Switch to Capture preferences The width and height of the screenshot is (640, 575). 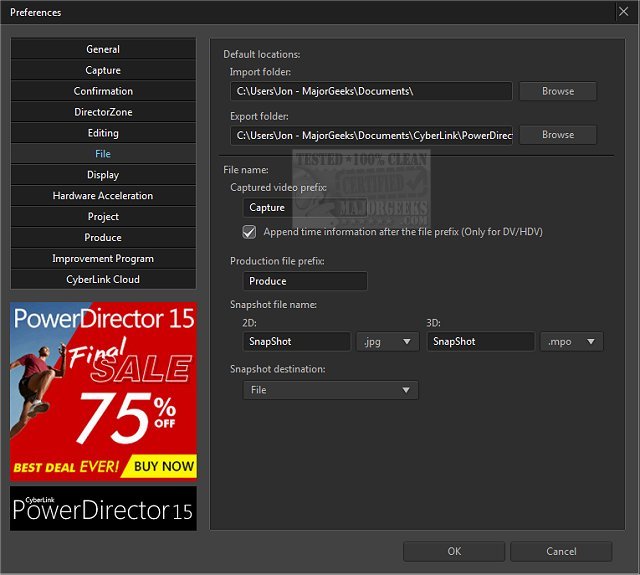pos(103,70)
